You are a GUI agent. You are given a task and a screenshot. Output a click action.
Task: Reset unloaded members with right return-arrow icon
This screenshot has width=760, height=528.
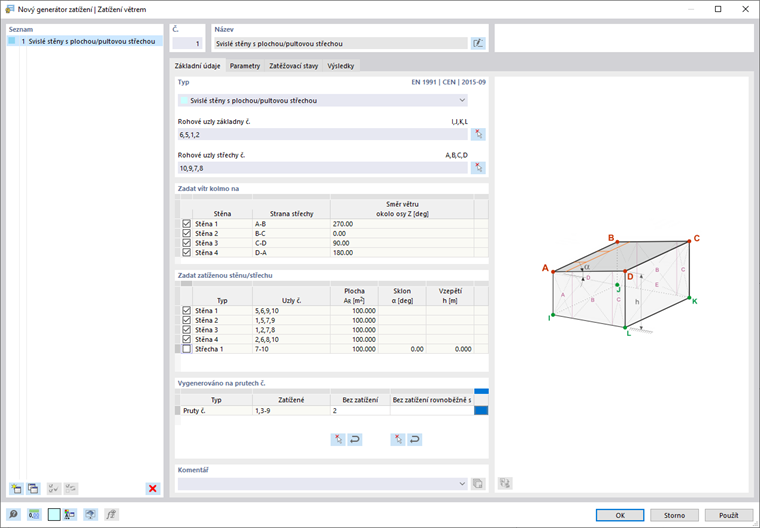414,439
